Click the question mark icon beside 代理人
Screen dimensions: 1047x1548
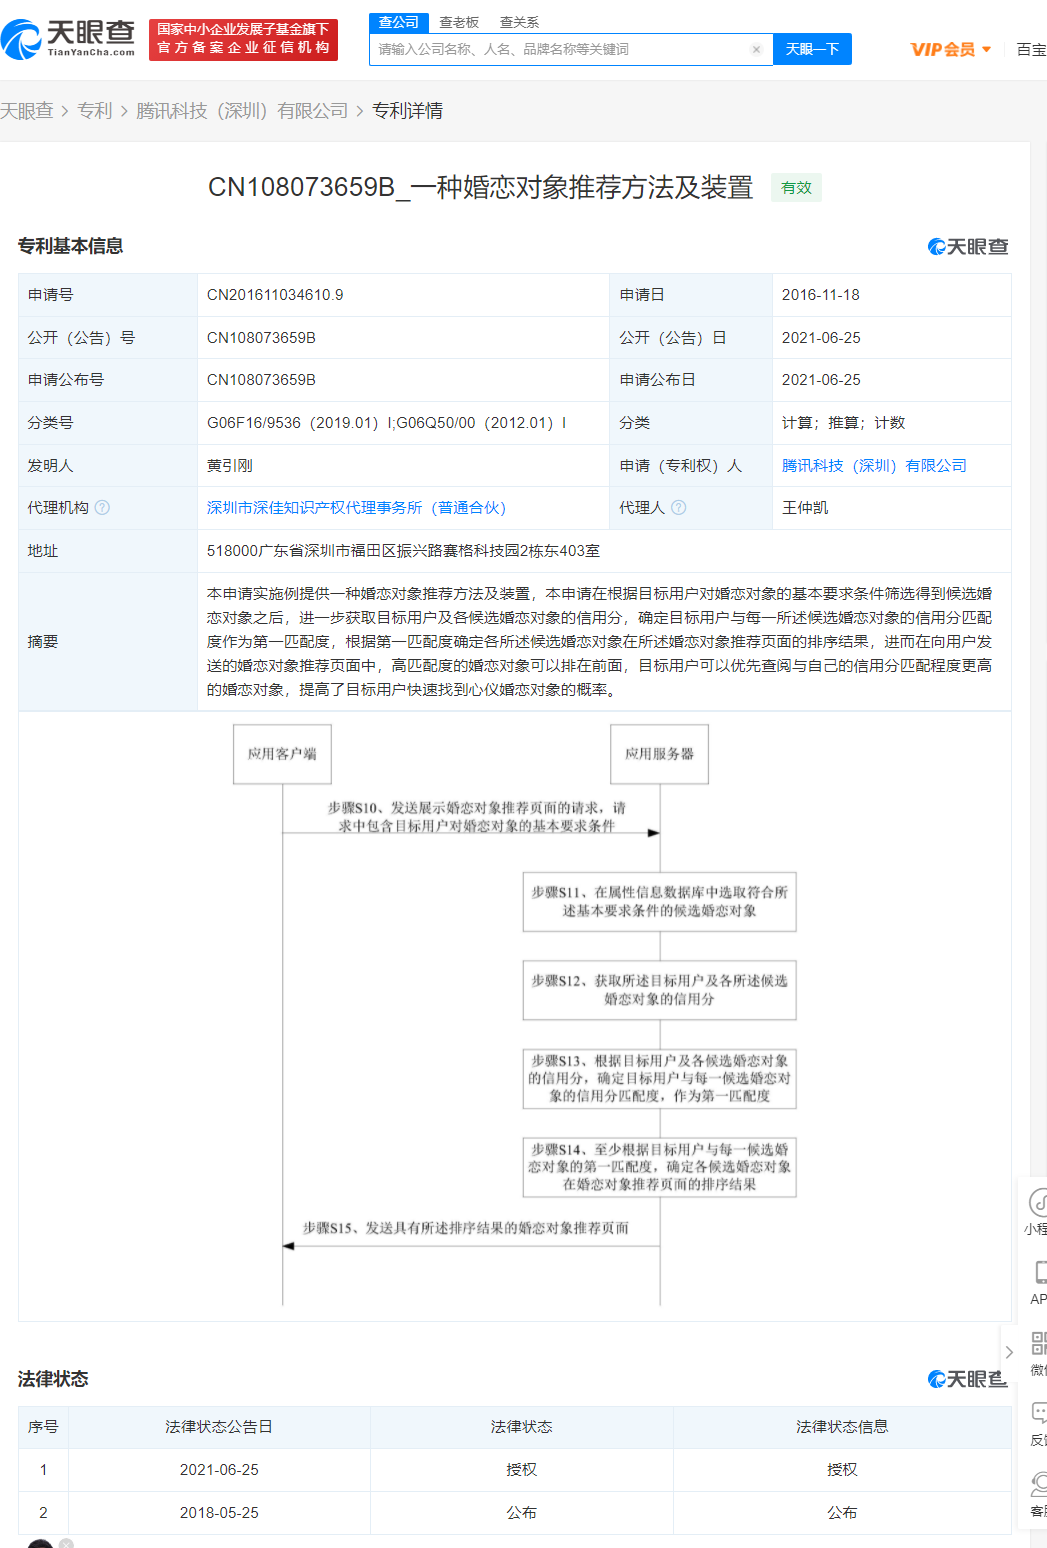click(x=681, y=507)
